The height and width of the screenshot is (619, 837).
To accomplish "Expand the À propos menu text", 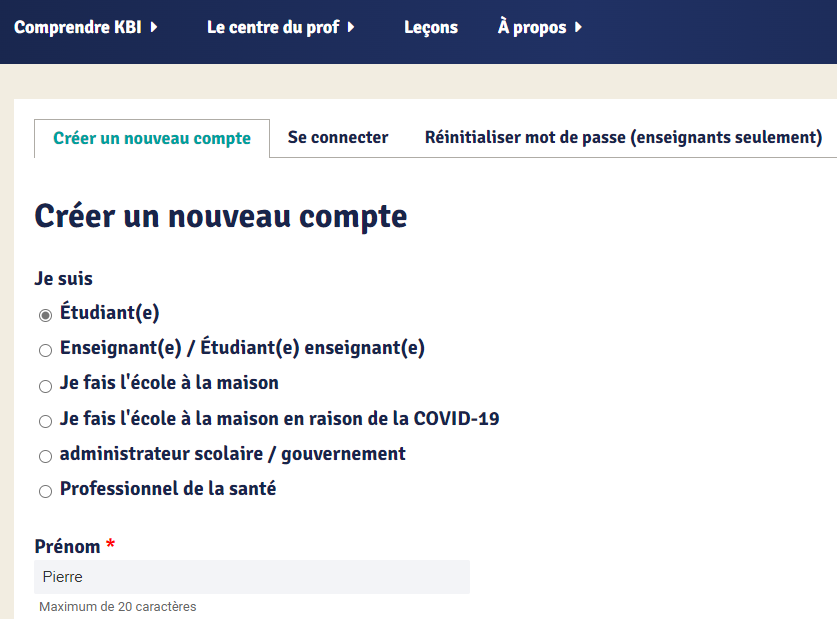I will (x=532, y=28).
